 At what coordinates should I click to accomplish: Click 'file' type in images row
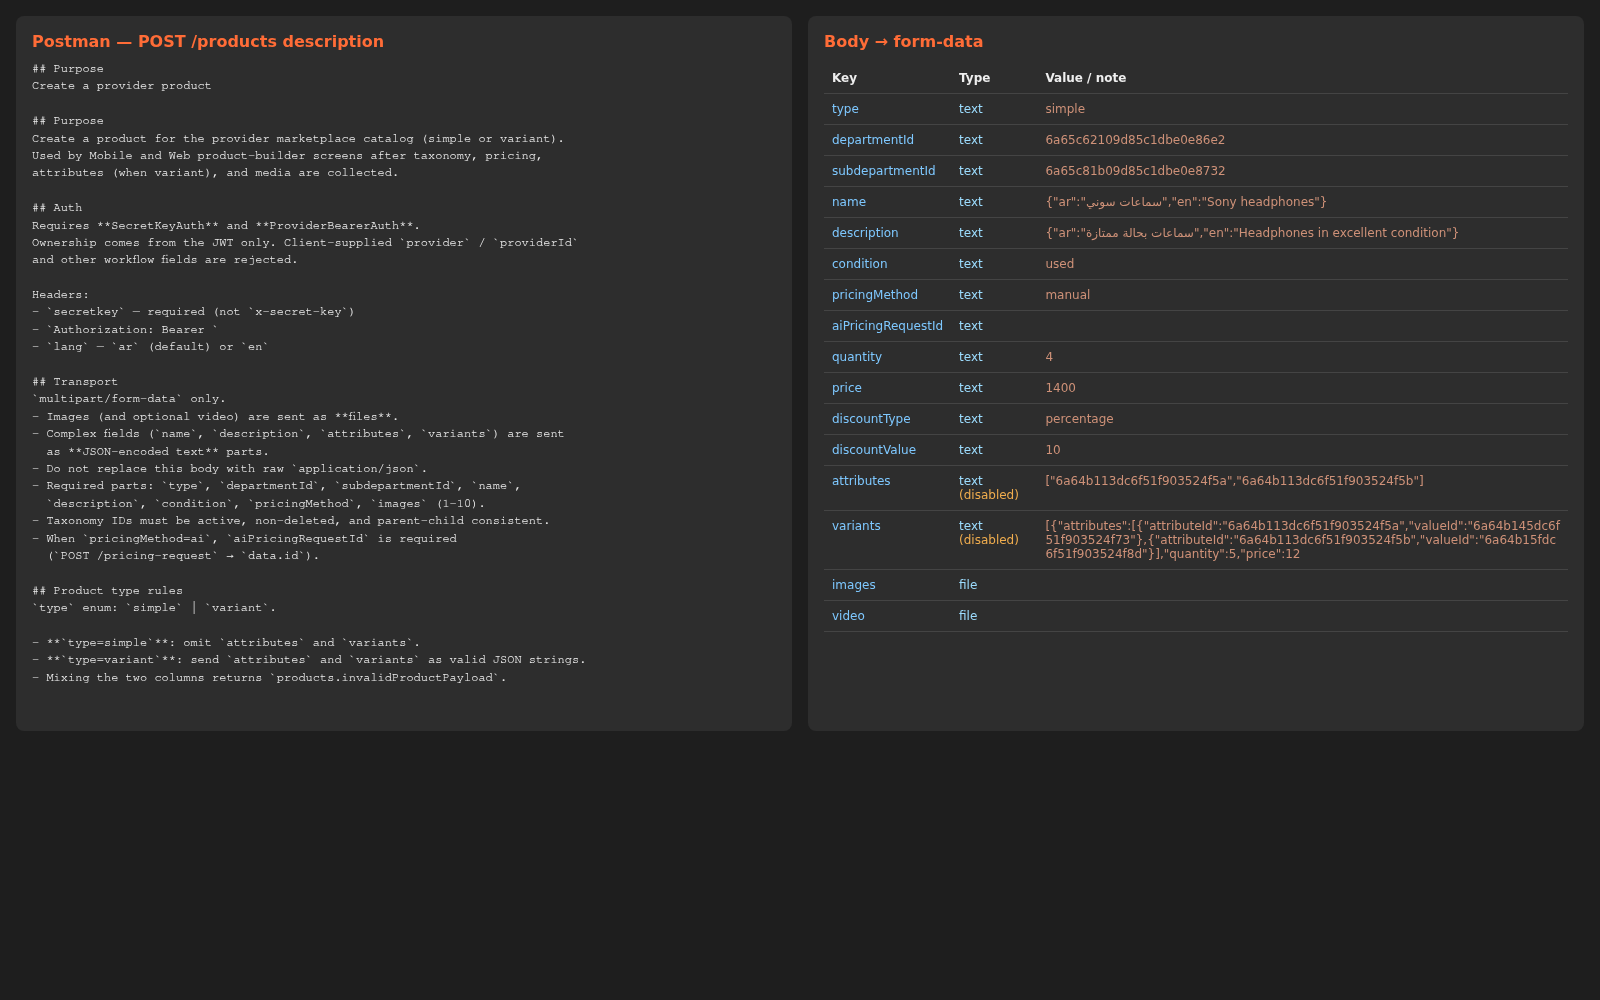click(968, 585)
